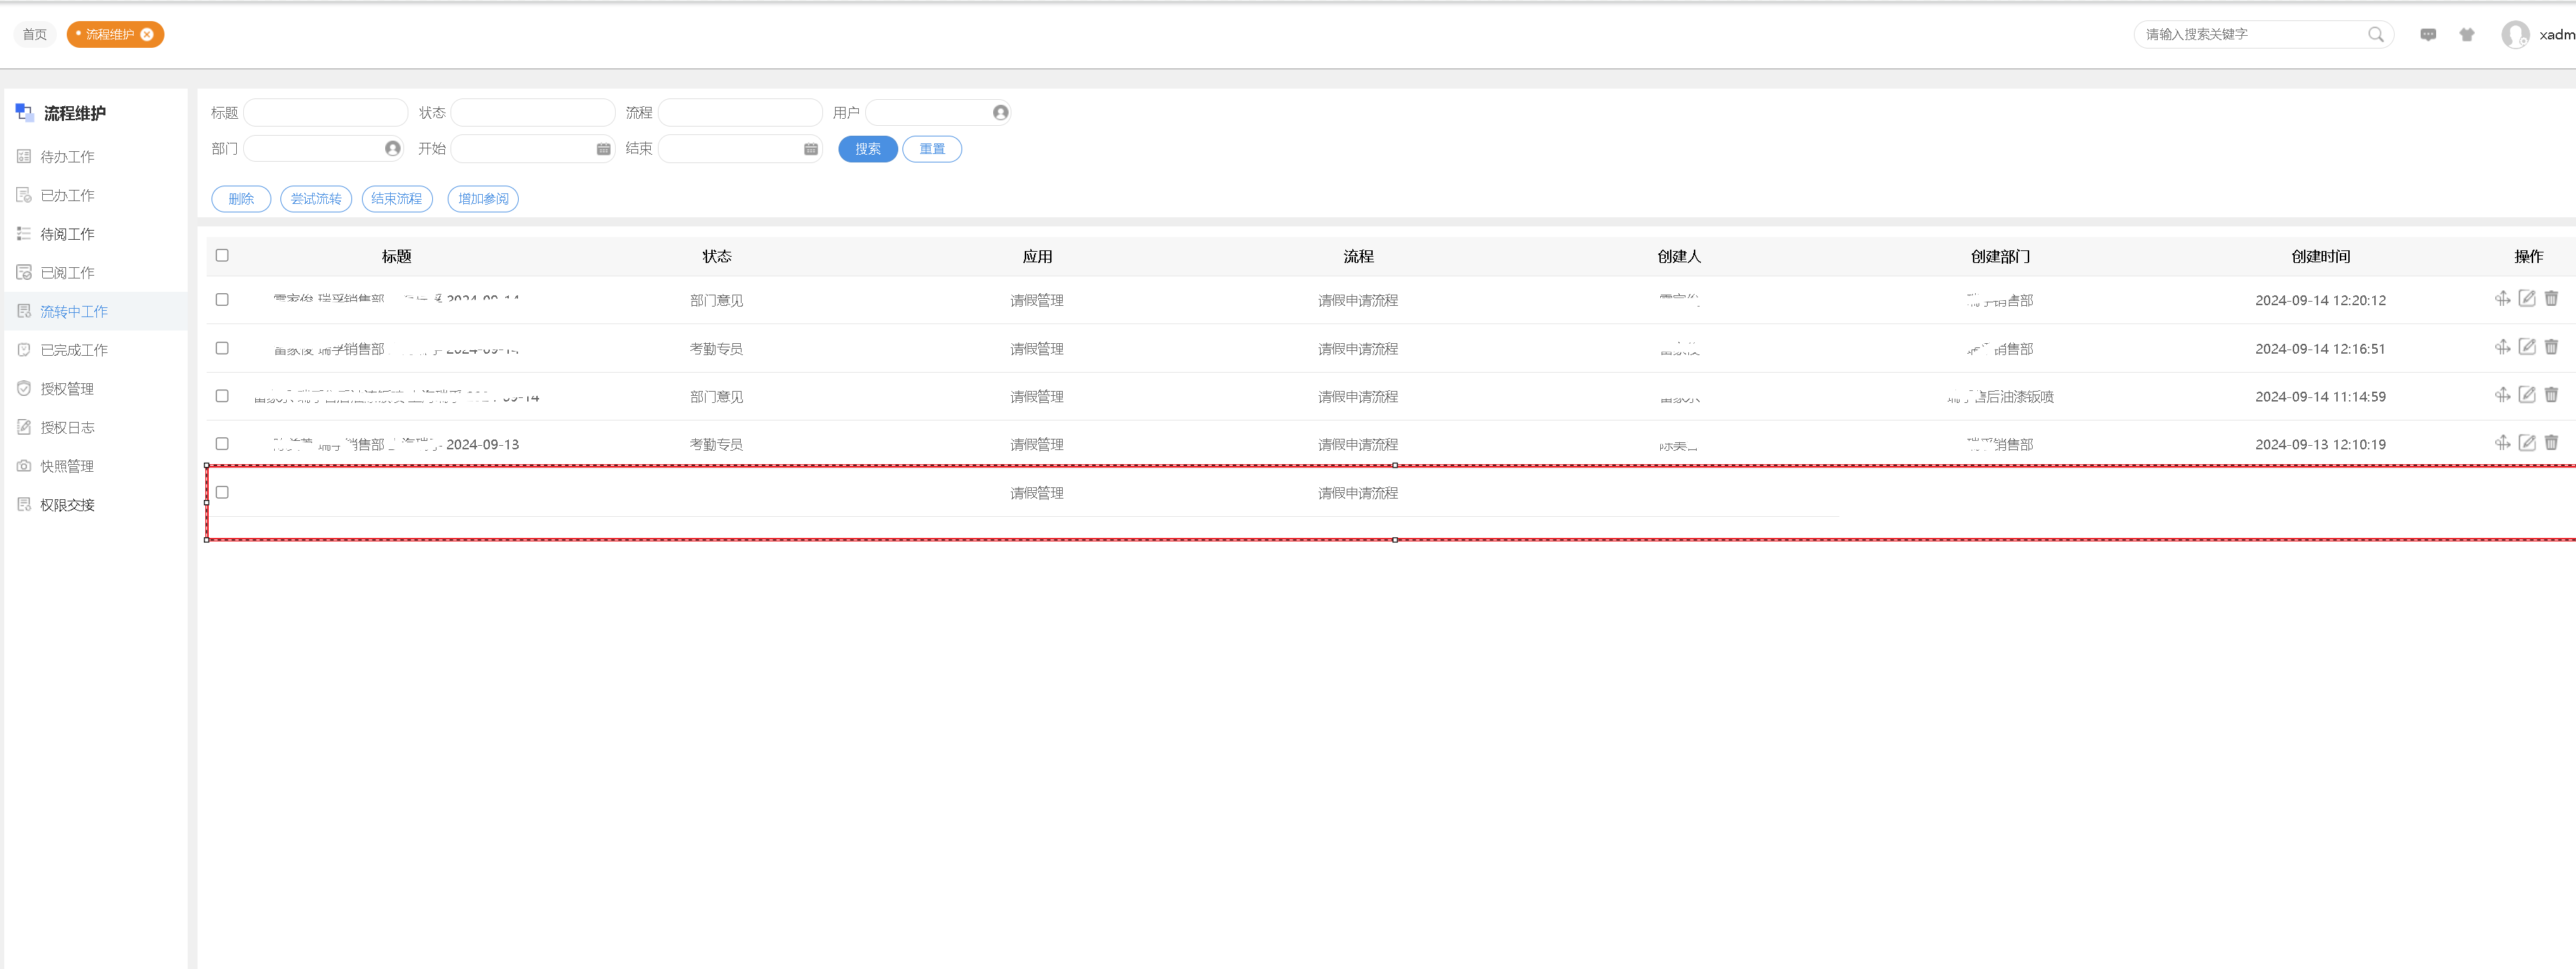Click trash icon for 2024-09-13 row
Viewport: 2576px width, 969px height.
[x=2550, y=443]
